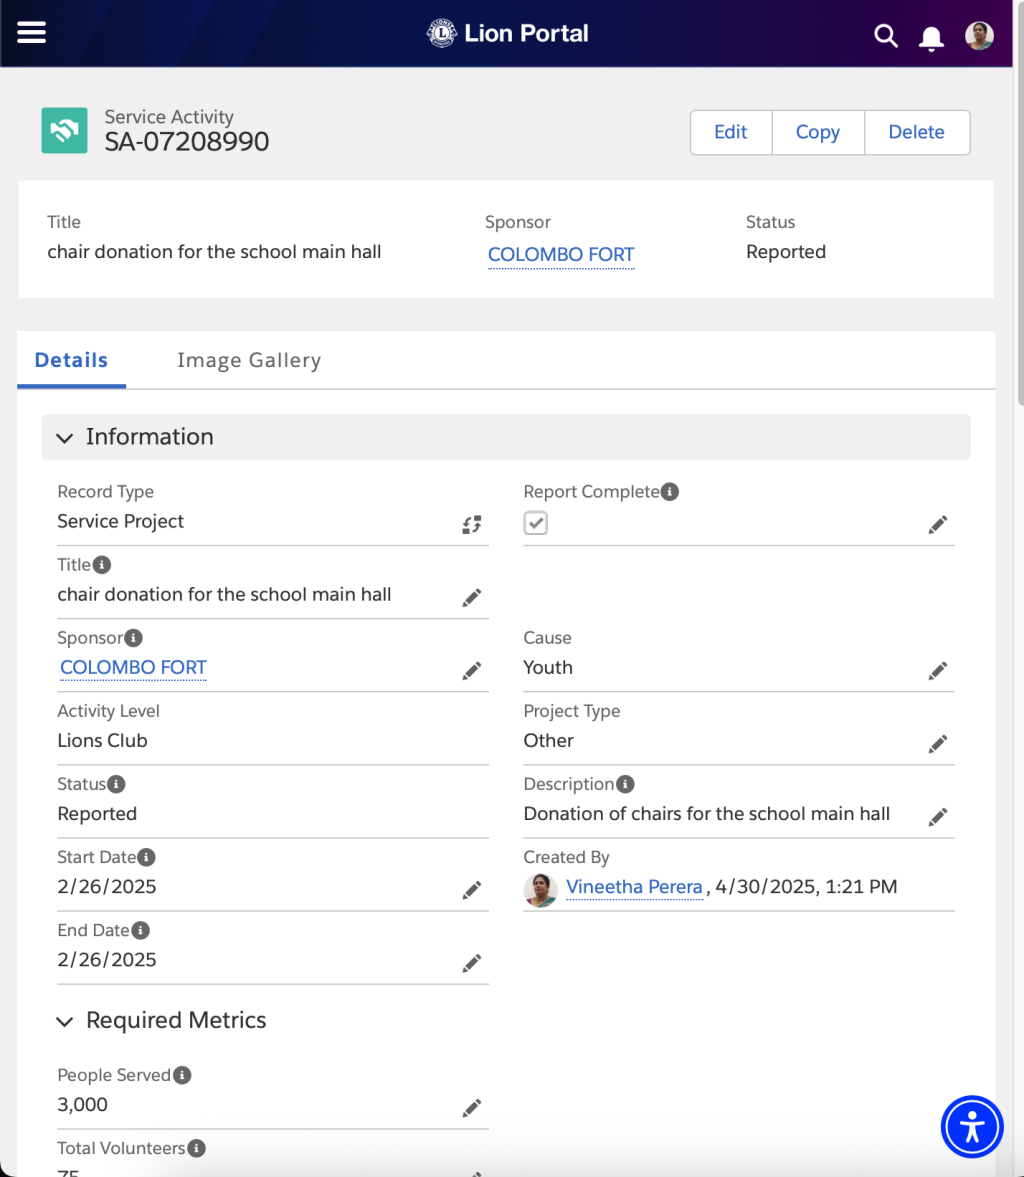Click the Service Activity handshake icon
This screenshot has width=1024, height=1177.
point(65,131)
